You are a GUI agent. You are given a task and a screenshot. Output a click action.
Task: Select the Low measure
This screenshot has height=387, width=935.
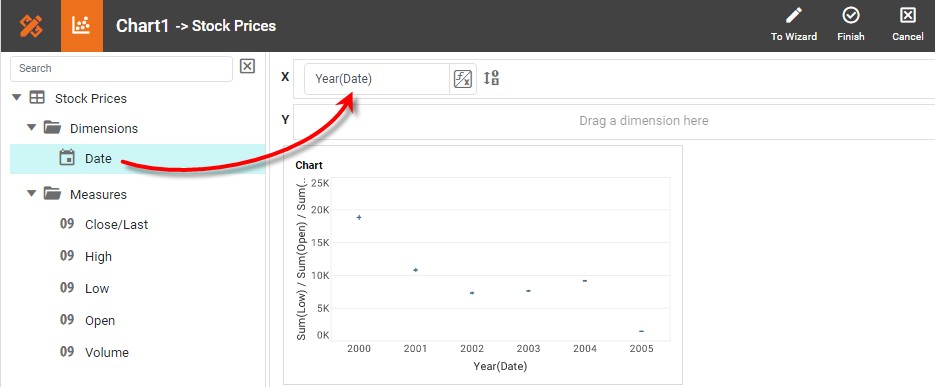[x=97, y=289]
